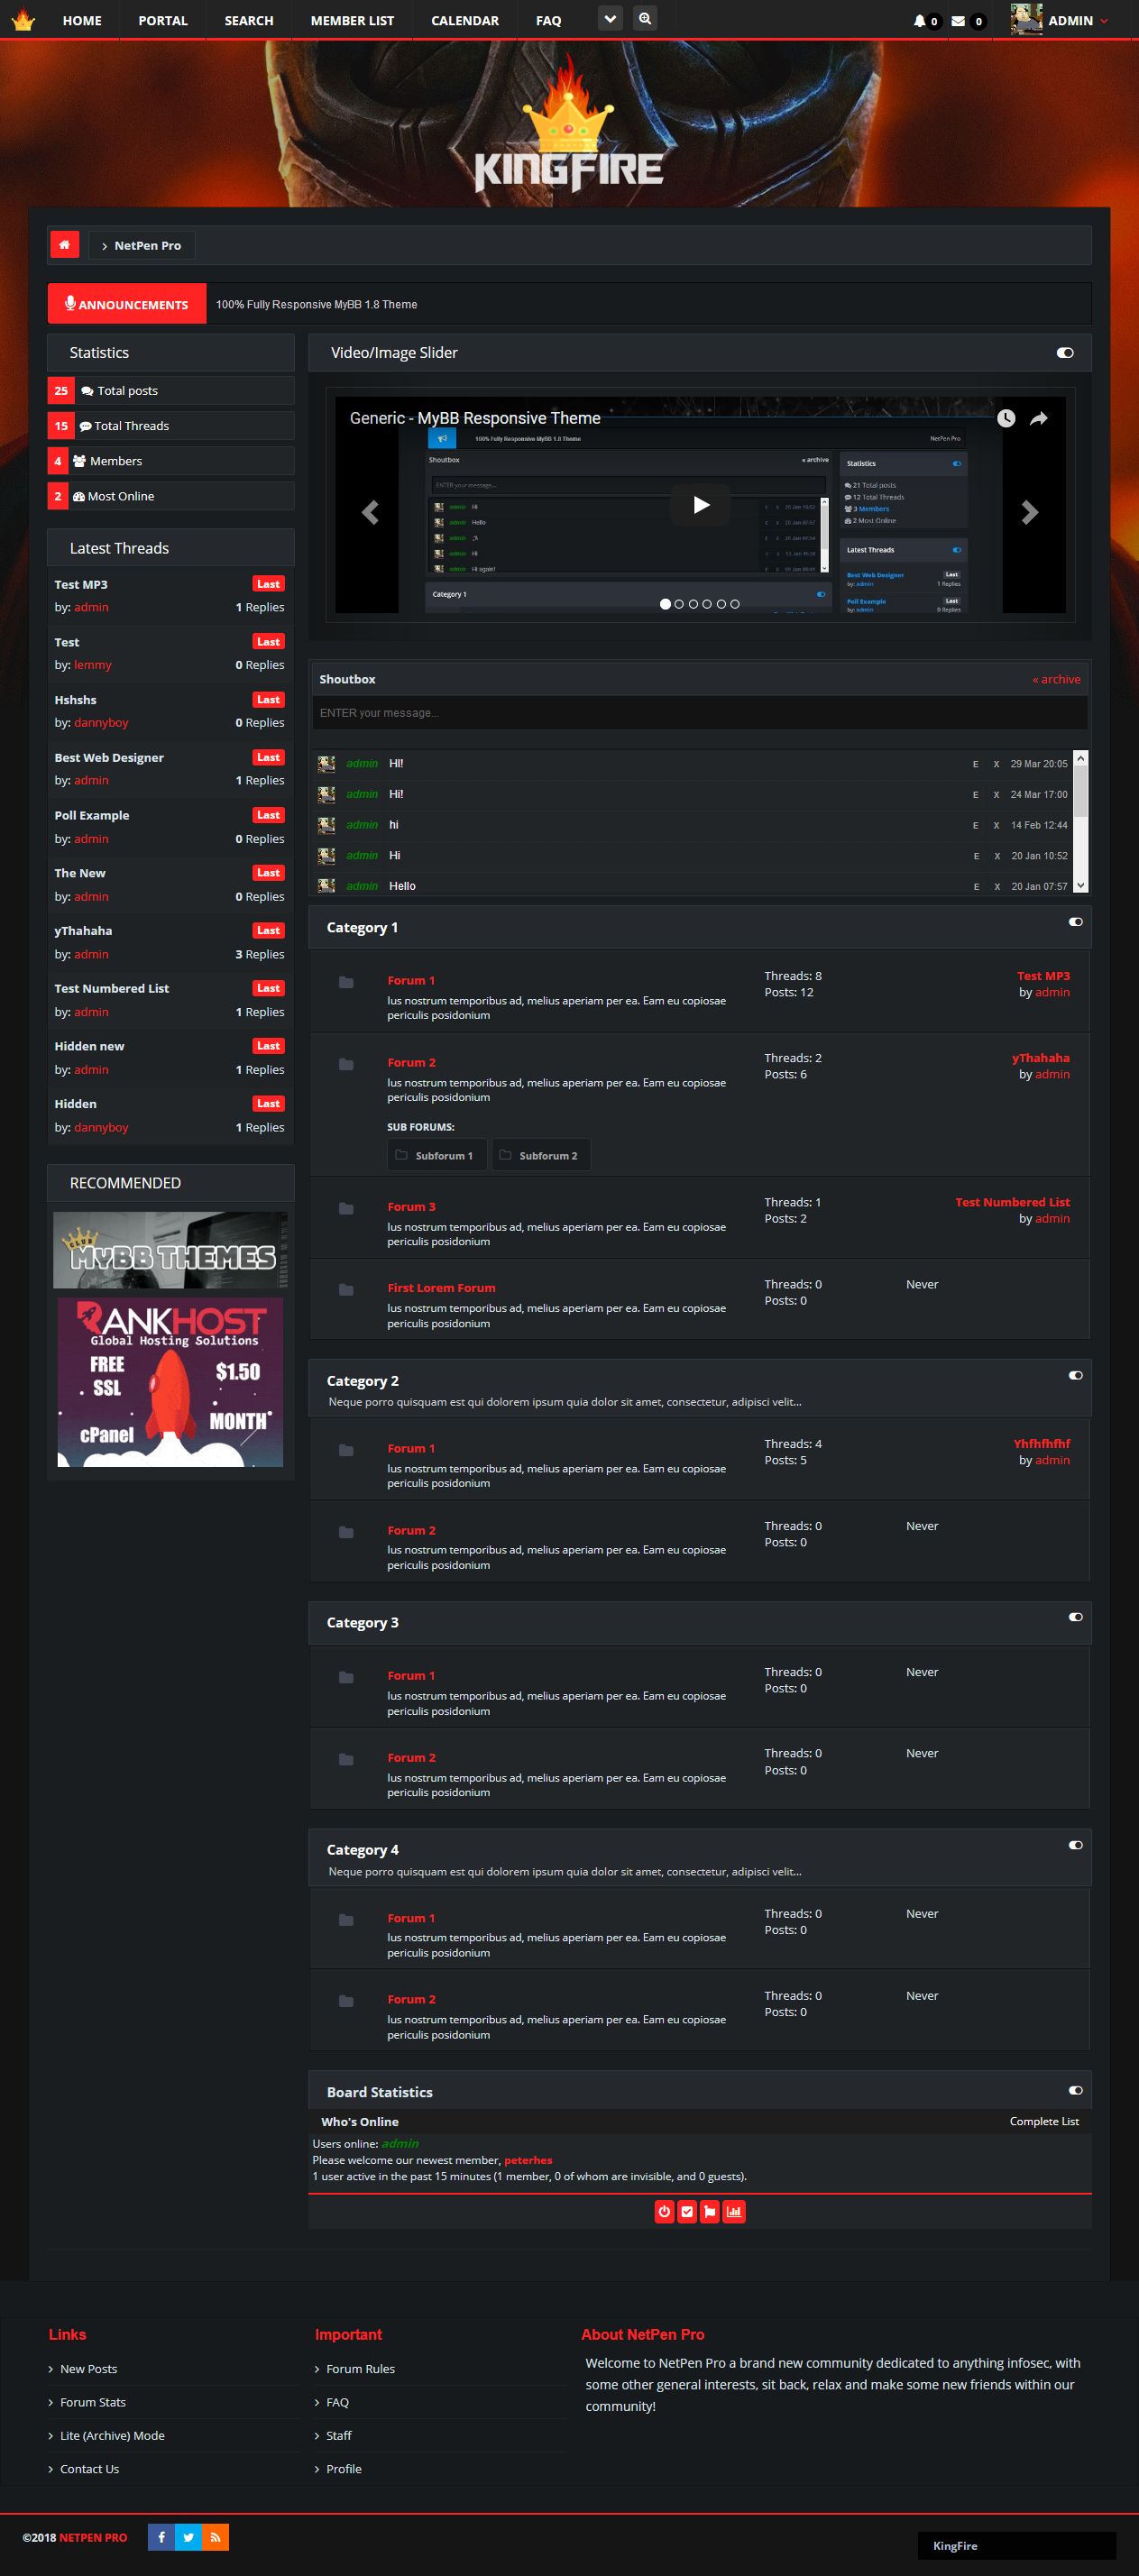1139x2576 pixels.
Task: Open the private messages envelope icon
Action: pos(958,21)
